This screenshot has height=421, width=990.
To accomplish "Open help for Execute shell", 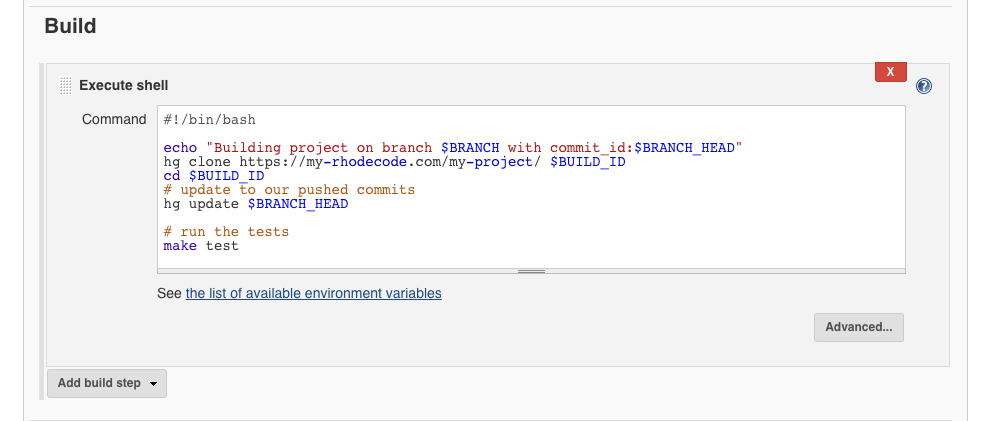I will click(x=924, y=86).
